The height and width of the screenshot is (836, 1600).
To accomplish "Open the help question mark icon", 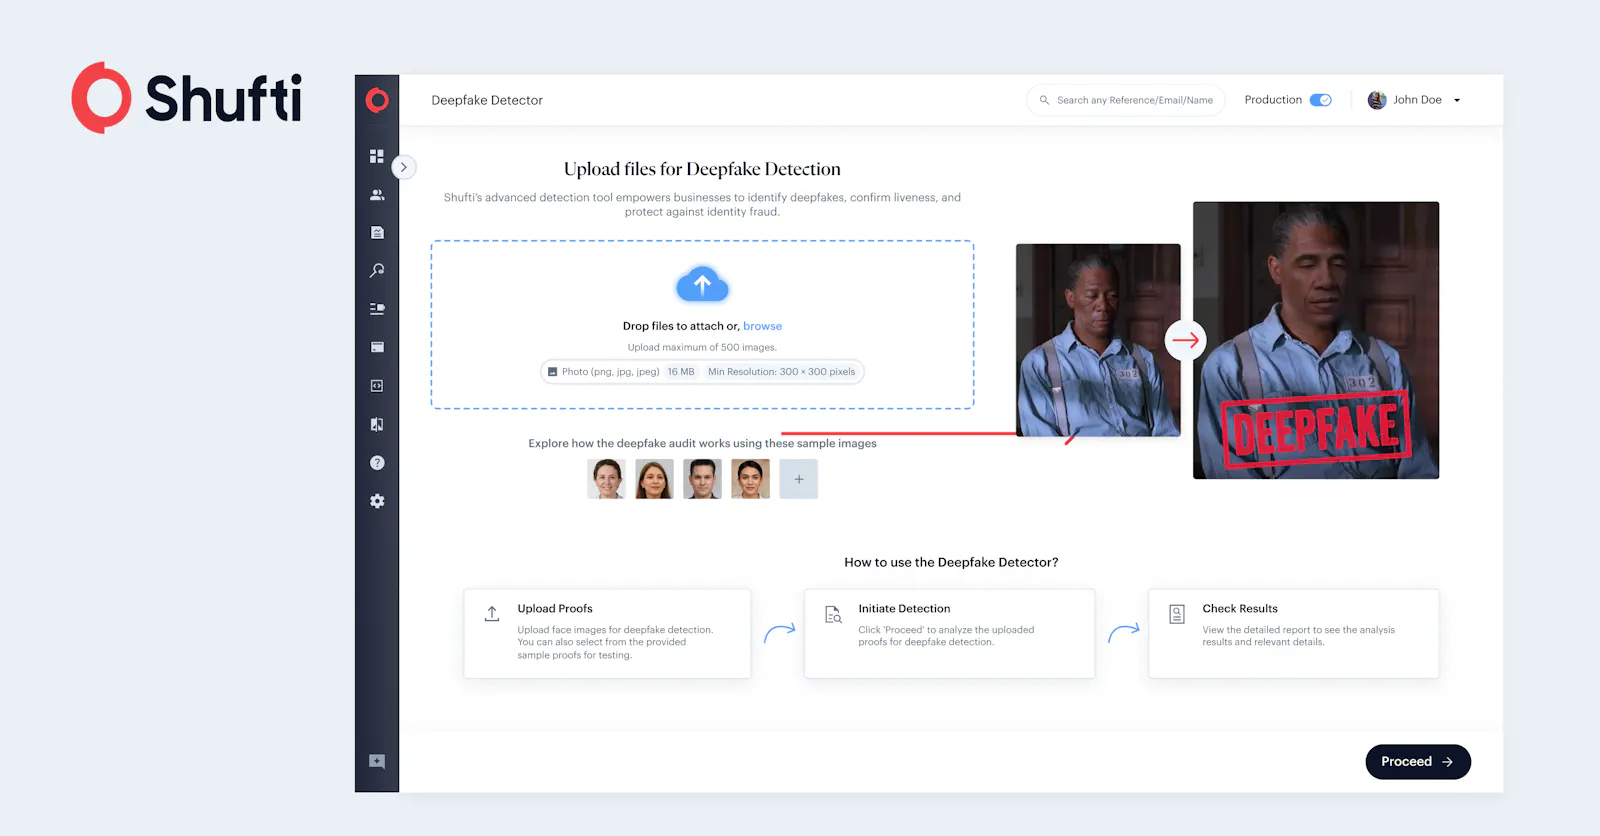I will 377,463.
